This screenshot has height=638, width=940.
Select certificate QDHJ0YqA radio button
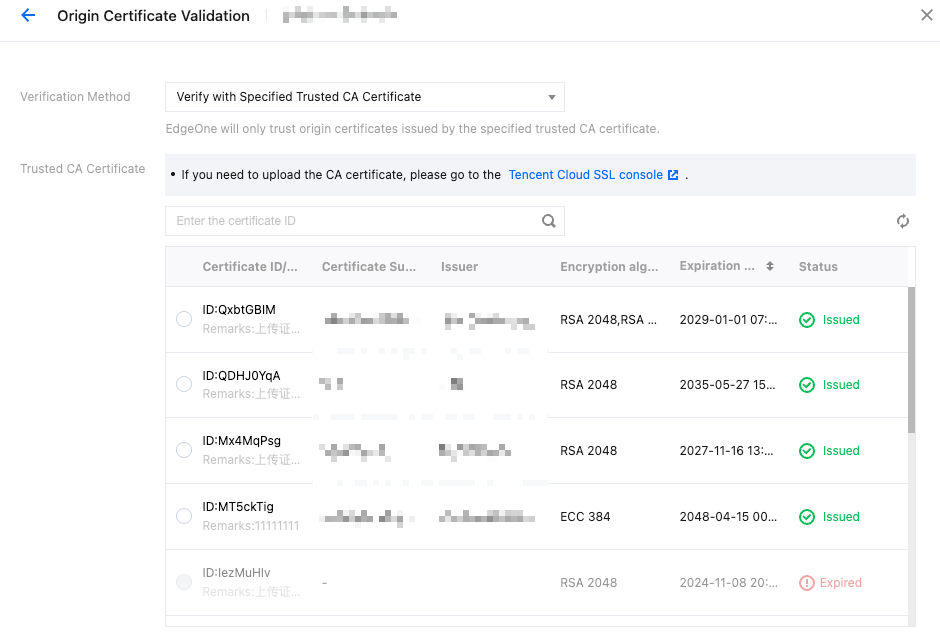[x=184, y=384]
